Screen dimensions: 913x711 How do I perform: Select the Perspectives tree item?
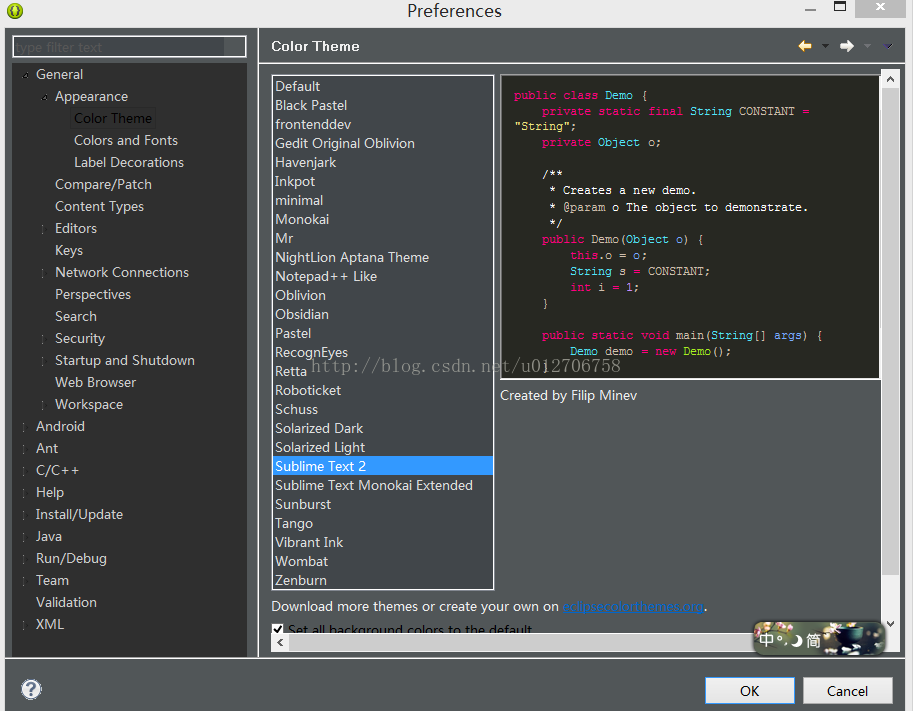93,295
